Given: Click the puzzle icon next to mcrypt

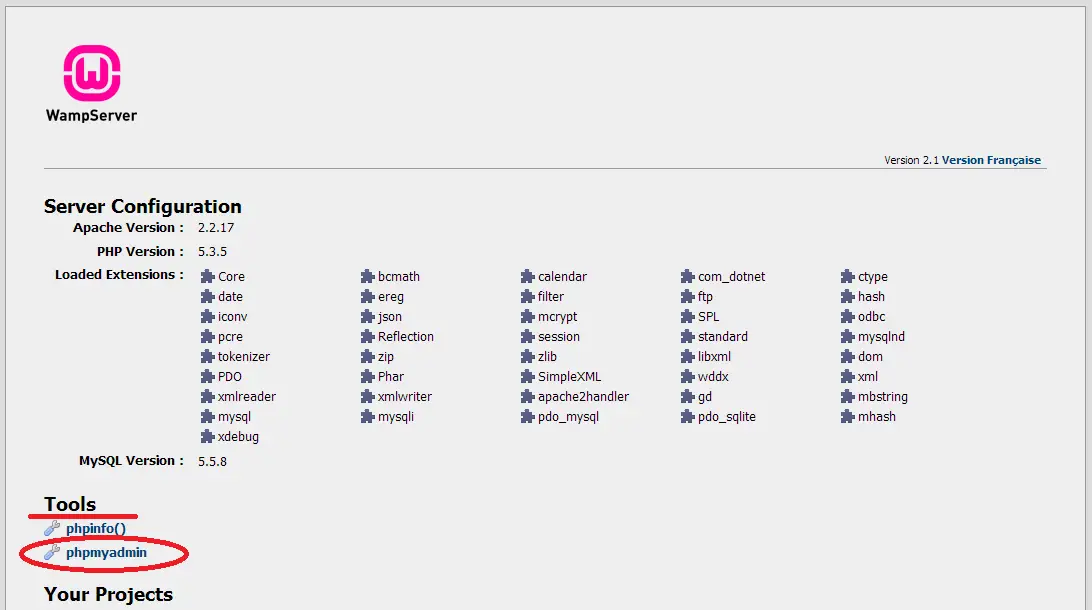Looking at the screenshot, I should click(528, 317).
